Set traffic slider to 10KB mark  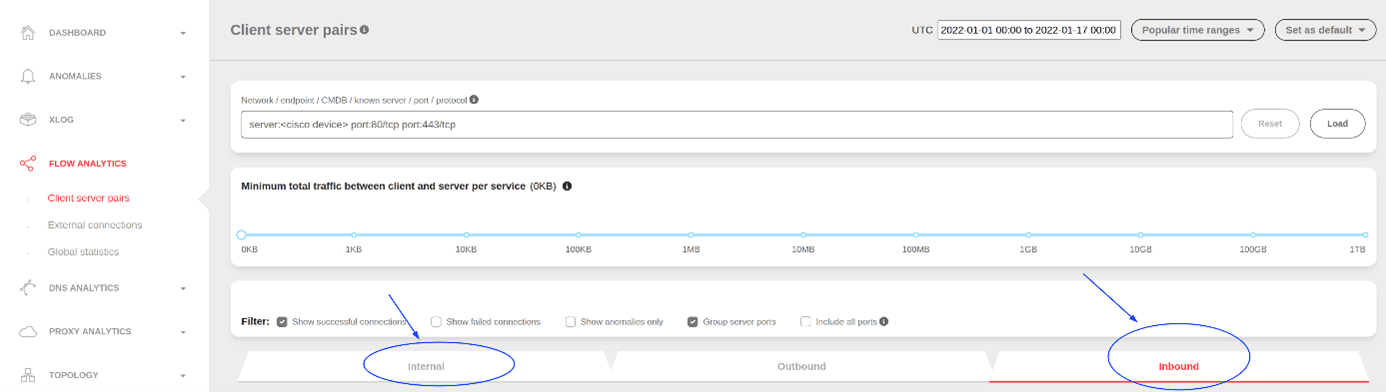pos(466,235)
